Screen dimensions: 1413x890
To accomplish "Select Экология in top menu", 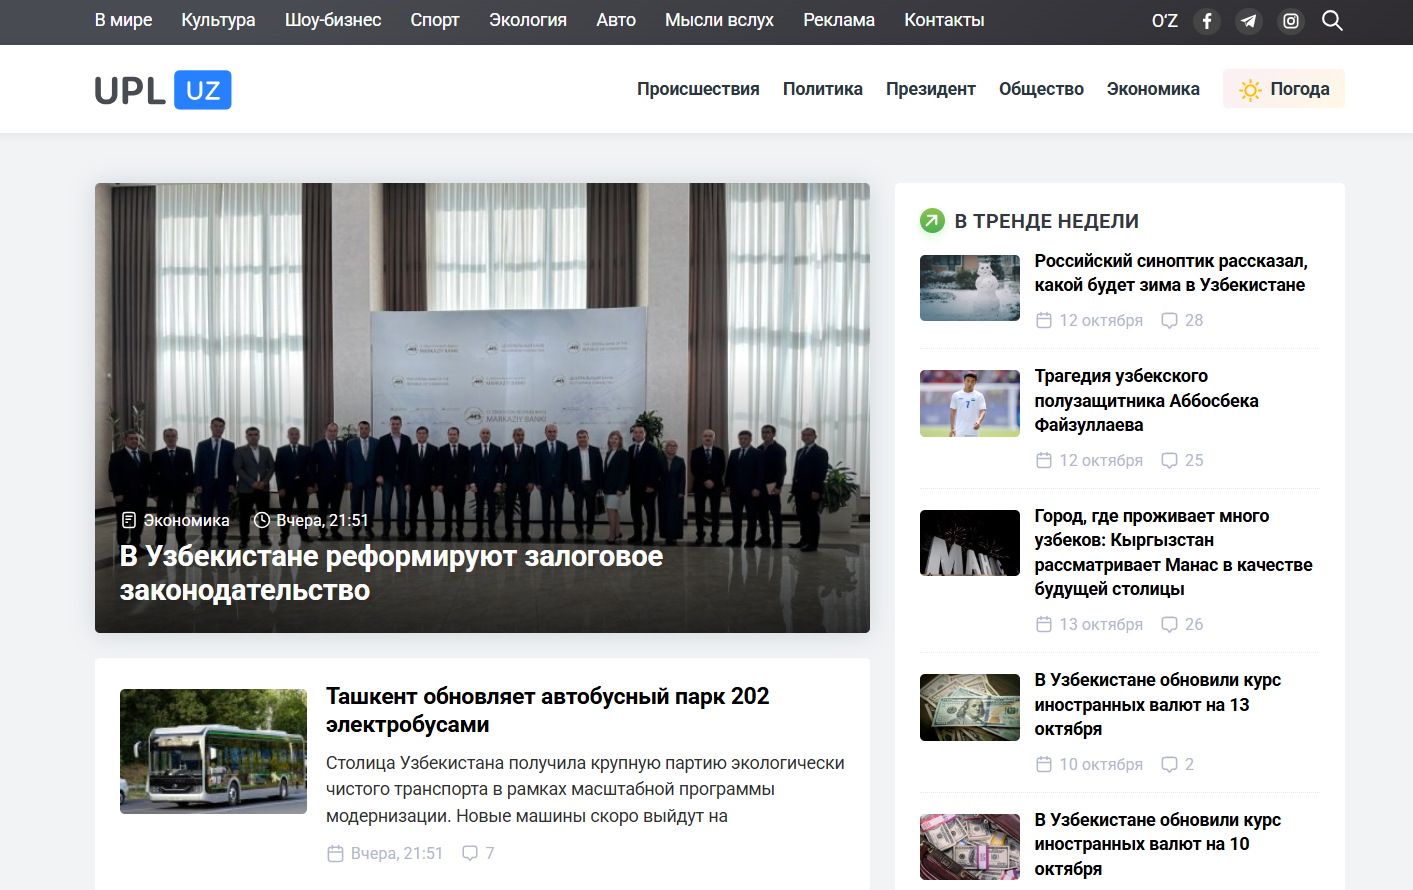I will coord(527,20).
